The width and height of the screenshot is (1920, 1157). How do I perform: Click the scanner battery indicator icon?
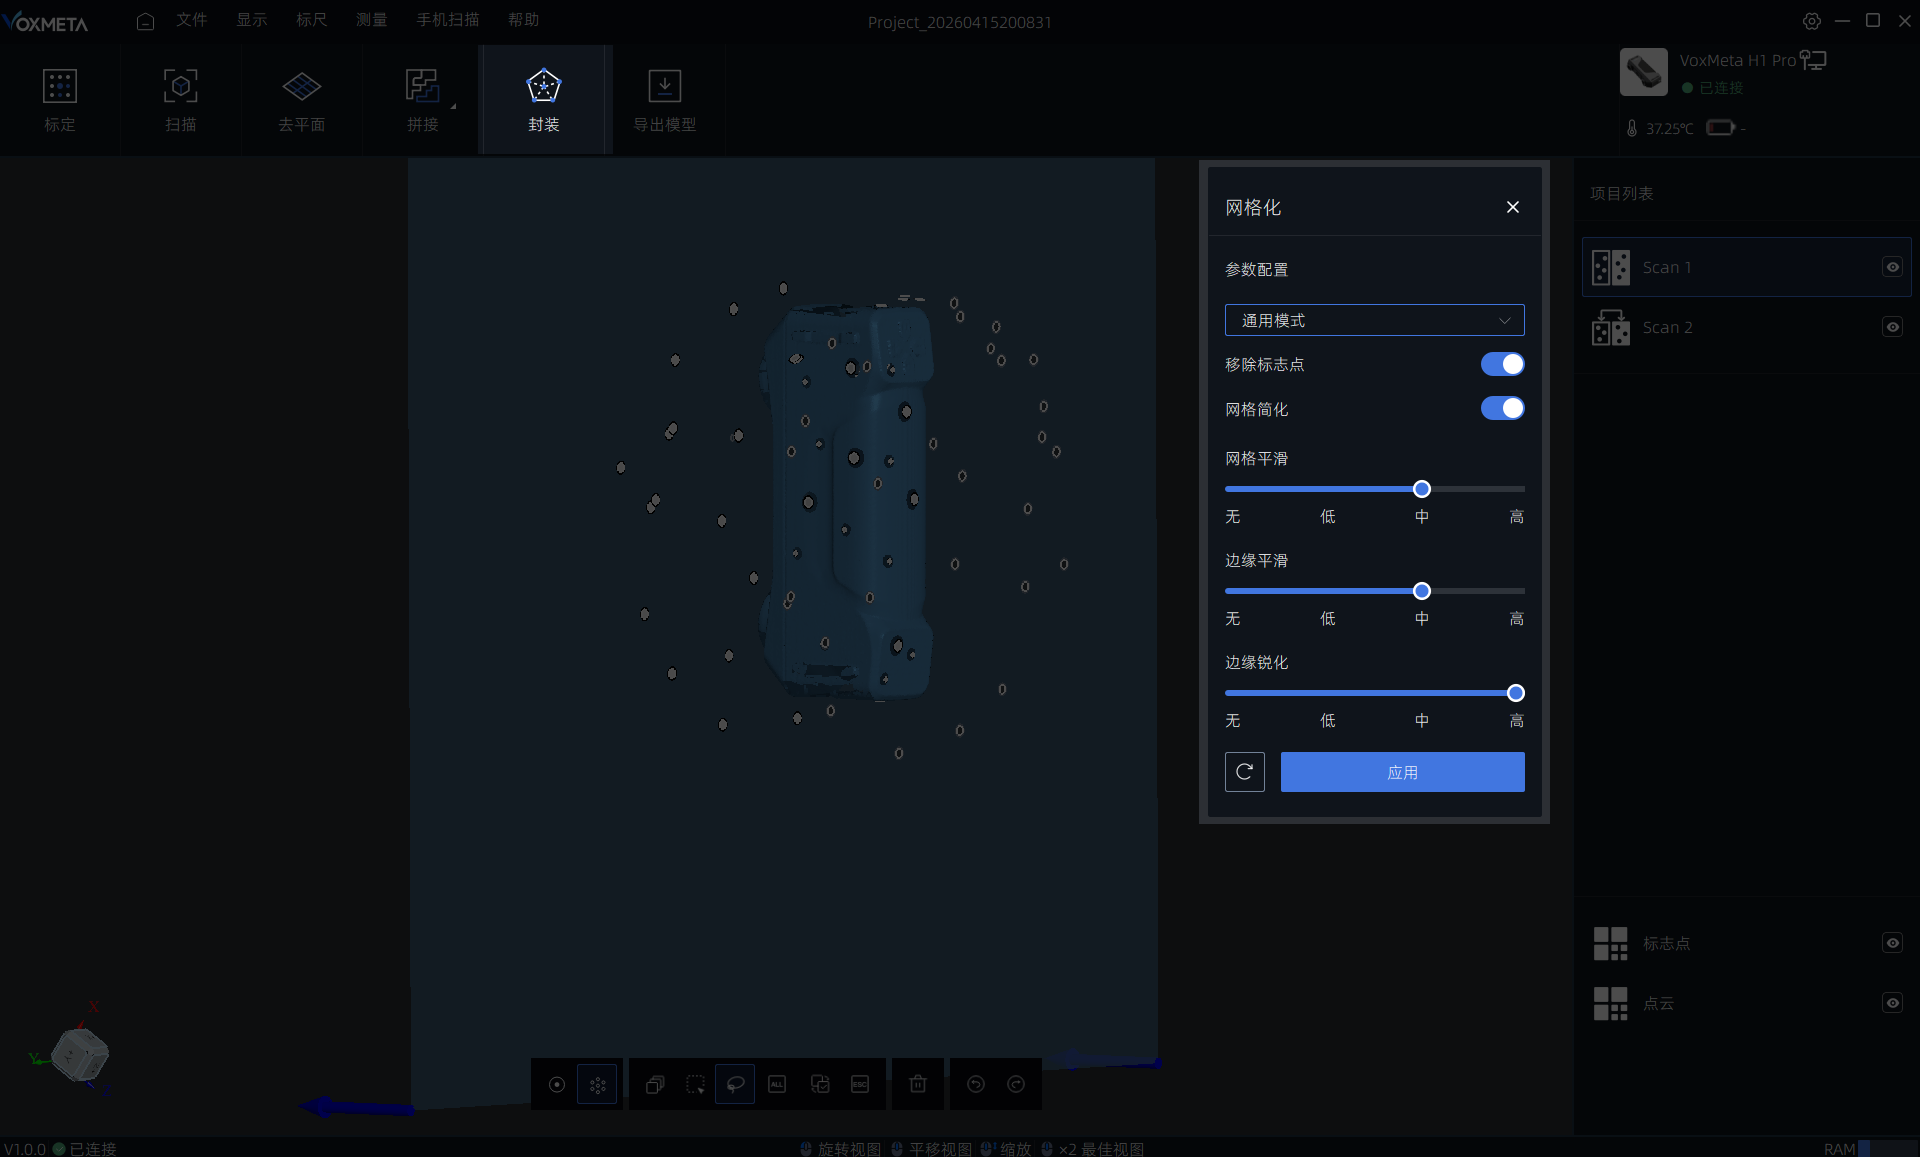[x=1721, y=127]
